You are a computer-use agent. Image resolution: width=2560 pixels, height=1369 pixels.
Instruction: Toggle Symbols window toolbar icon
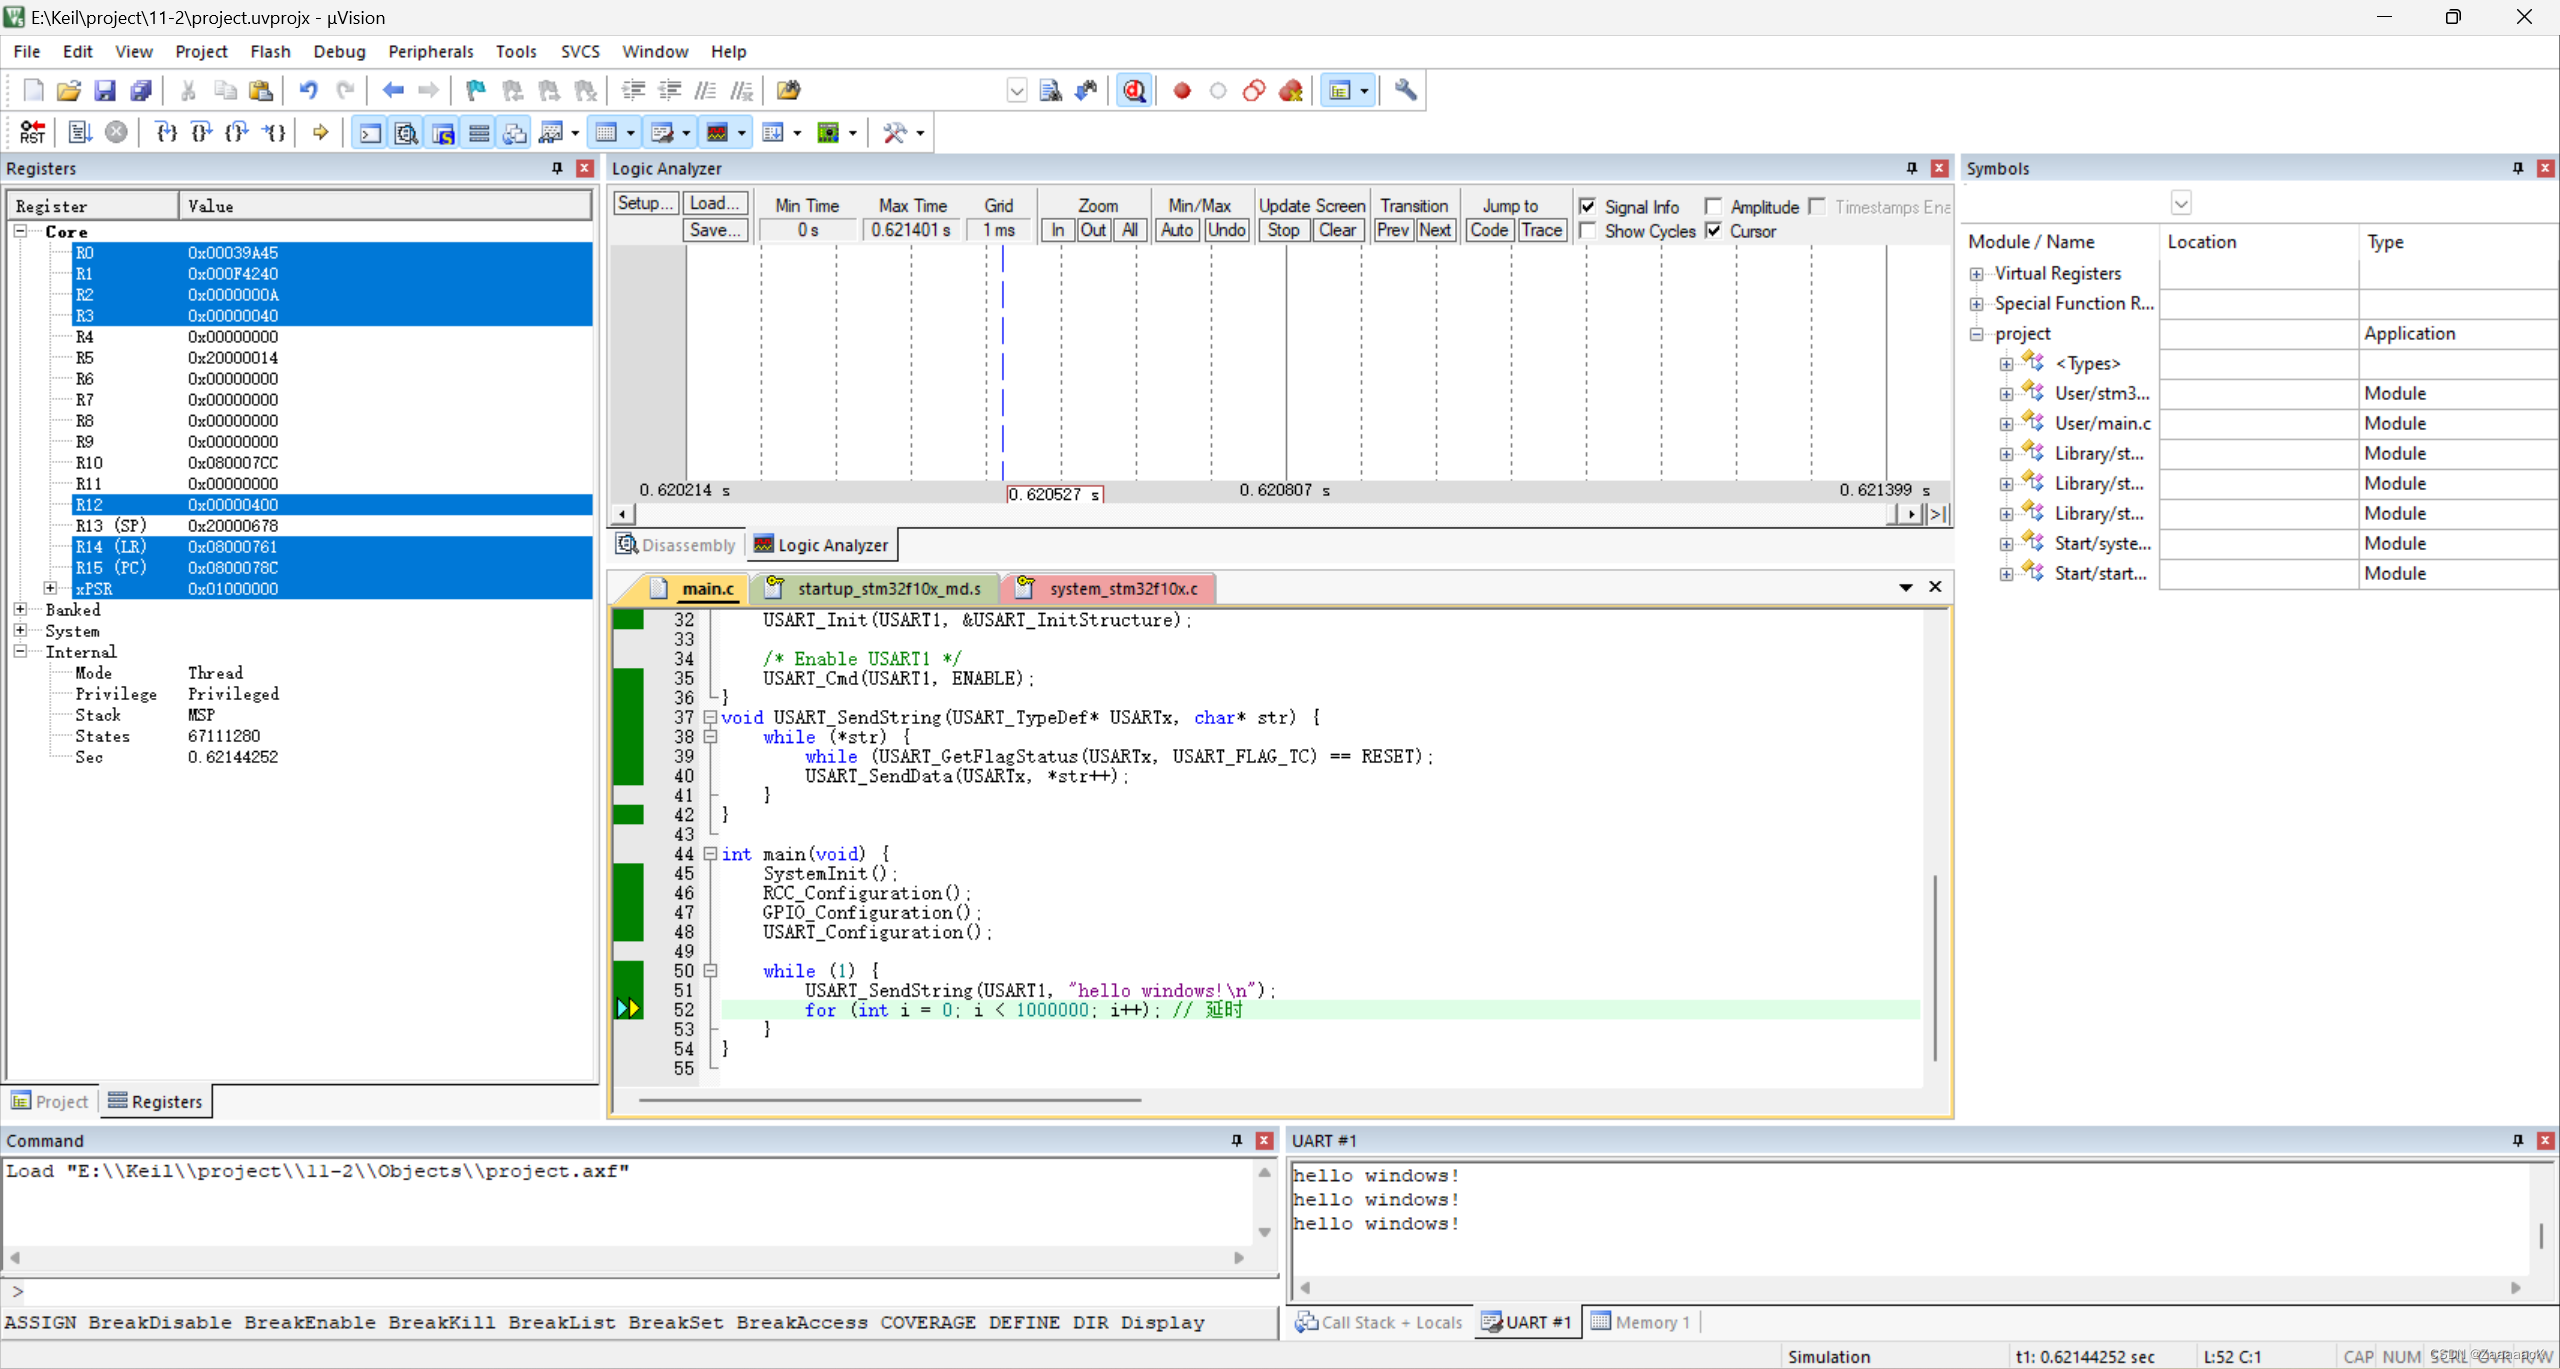[x=443, y=132]
